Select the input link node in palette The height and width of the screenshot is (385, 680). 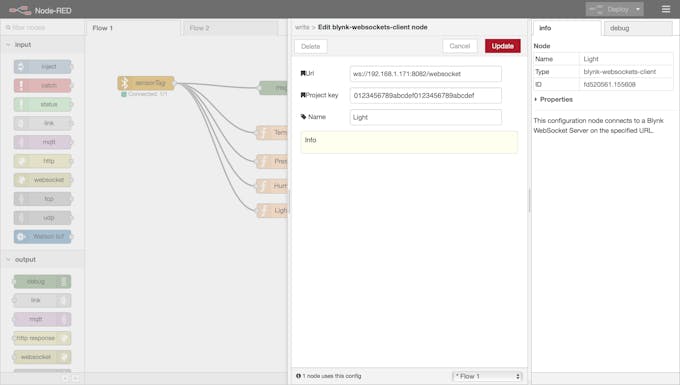coord(43,123)
